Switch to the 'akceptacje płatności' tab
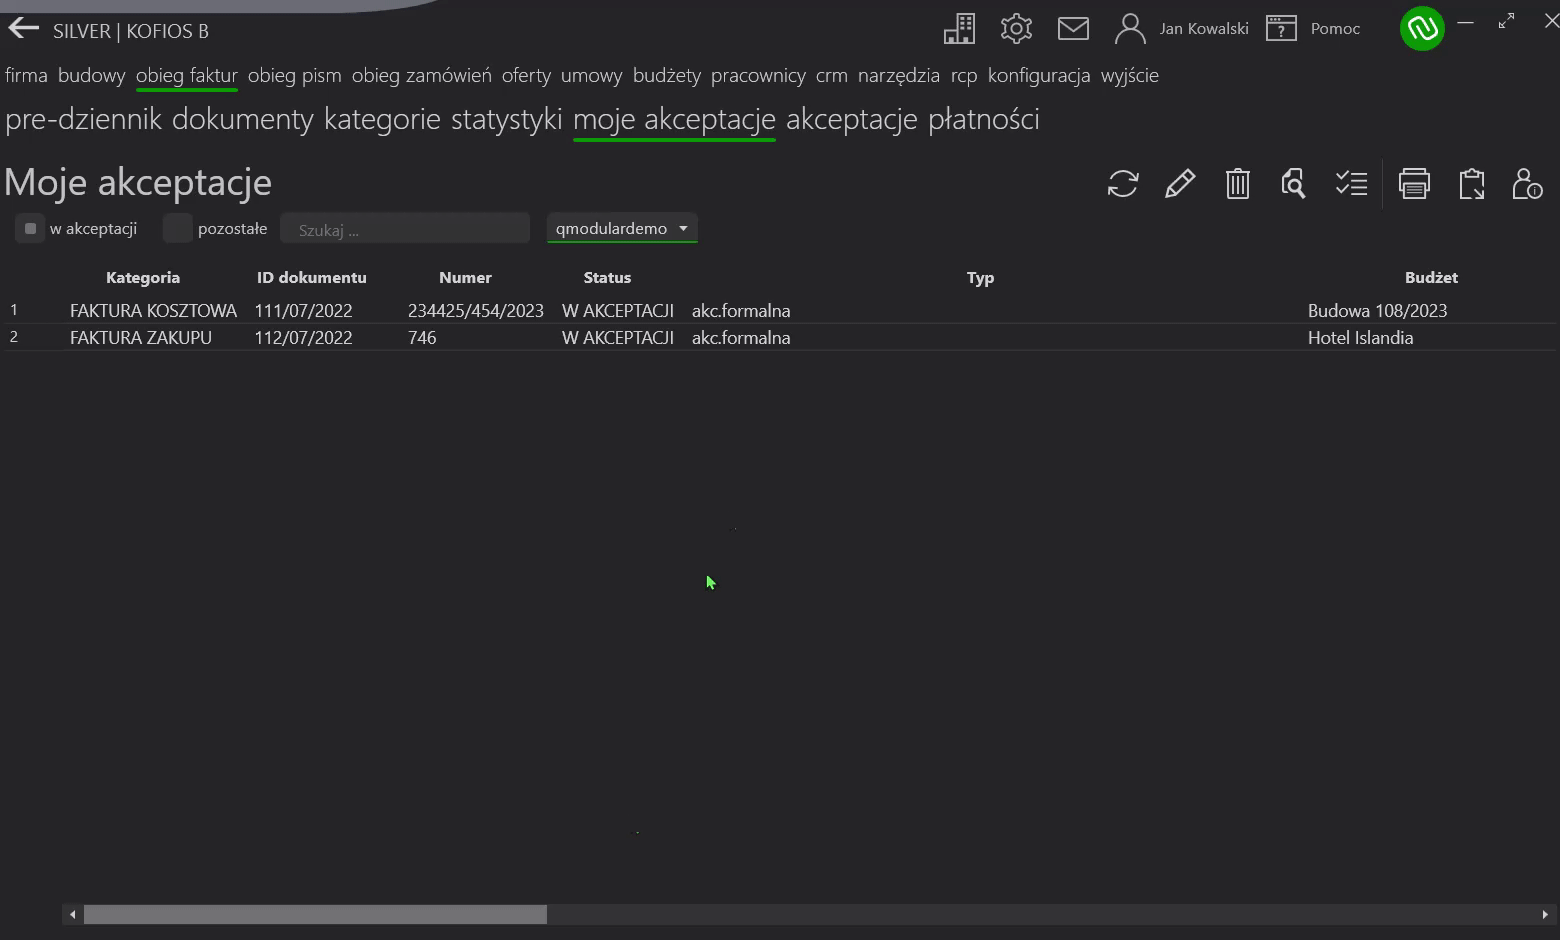Viewport: 1560px width, 940px height. click(913, 119)
